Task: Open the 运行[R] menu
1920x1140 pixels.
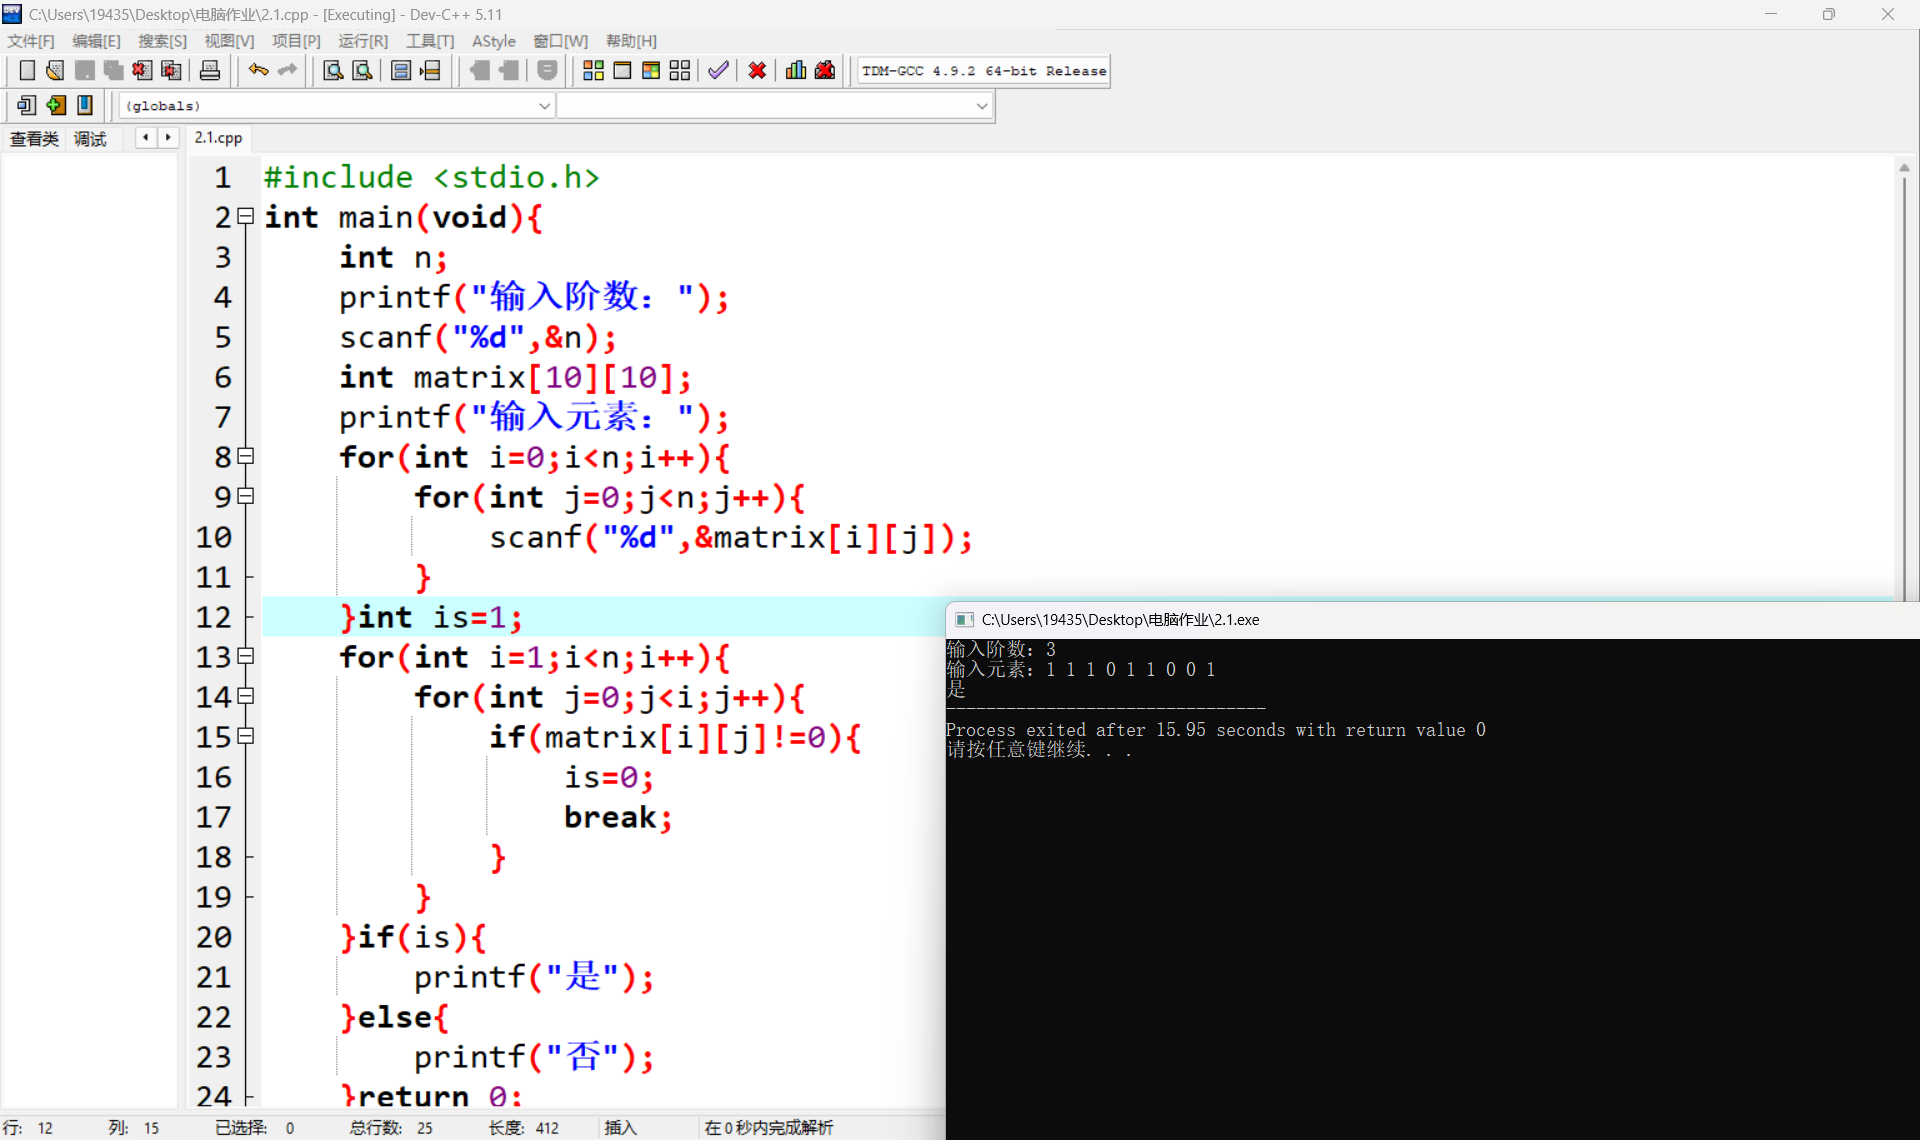Action: click(x=362, y=41)
